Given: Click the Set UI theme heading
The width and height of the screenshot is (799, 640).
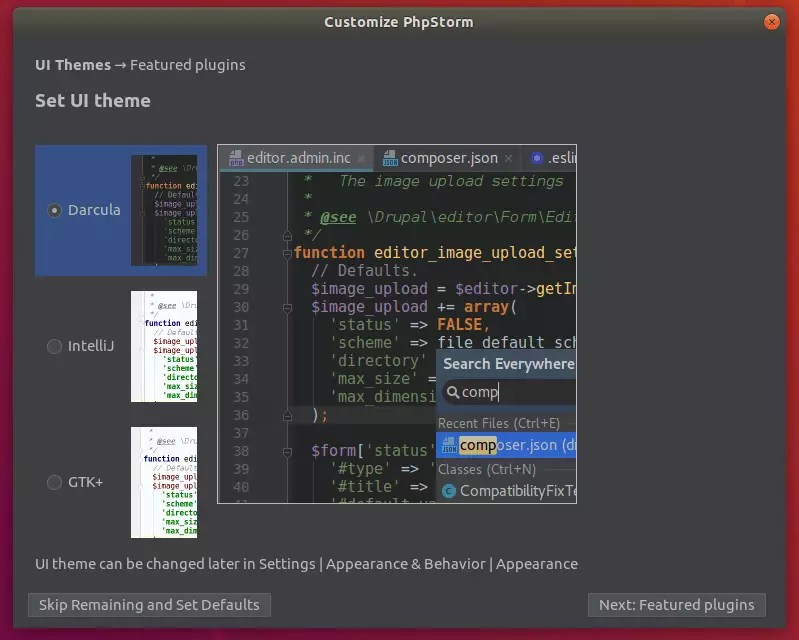Looking at the screenshot, I should (x=93, y=101).
